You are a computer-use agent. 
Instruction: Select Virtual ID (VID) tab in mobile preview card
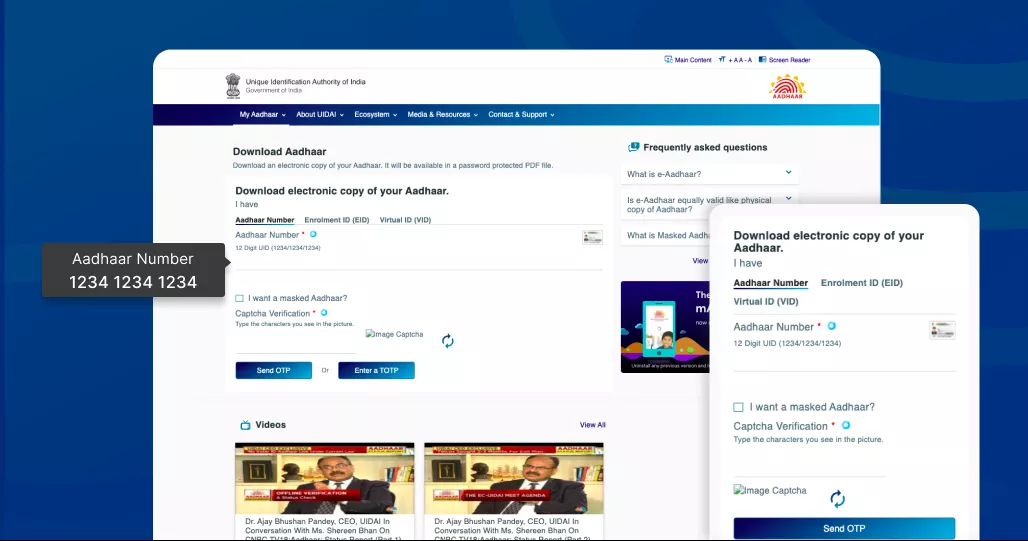(x=766, y=301)
